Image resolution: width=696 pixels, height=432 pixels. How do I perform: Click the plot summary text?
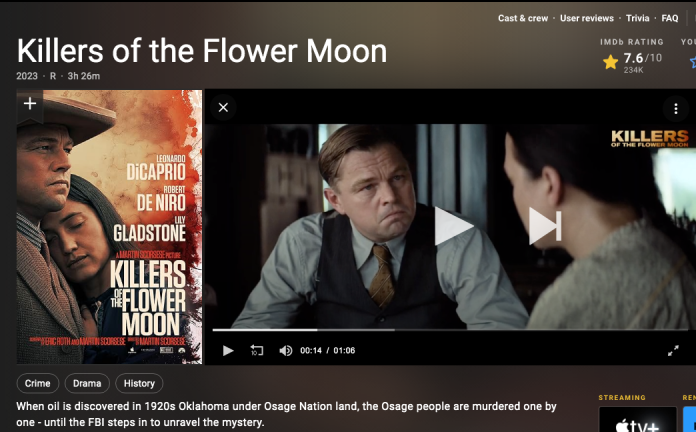[x=286, y=414]
